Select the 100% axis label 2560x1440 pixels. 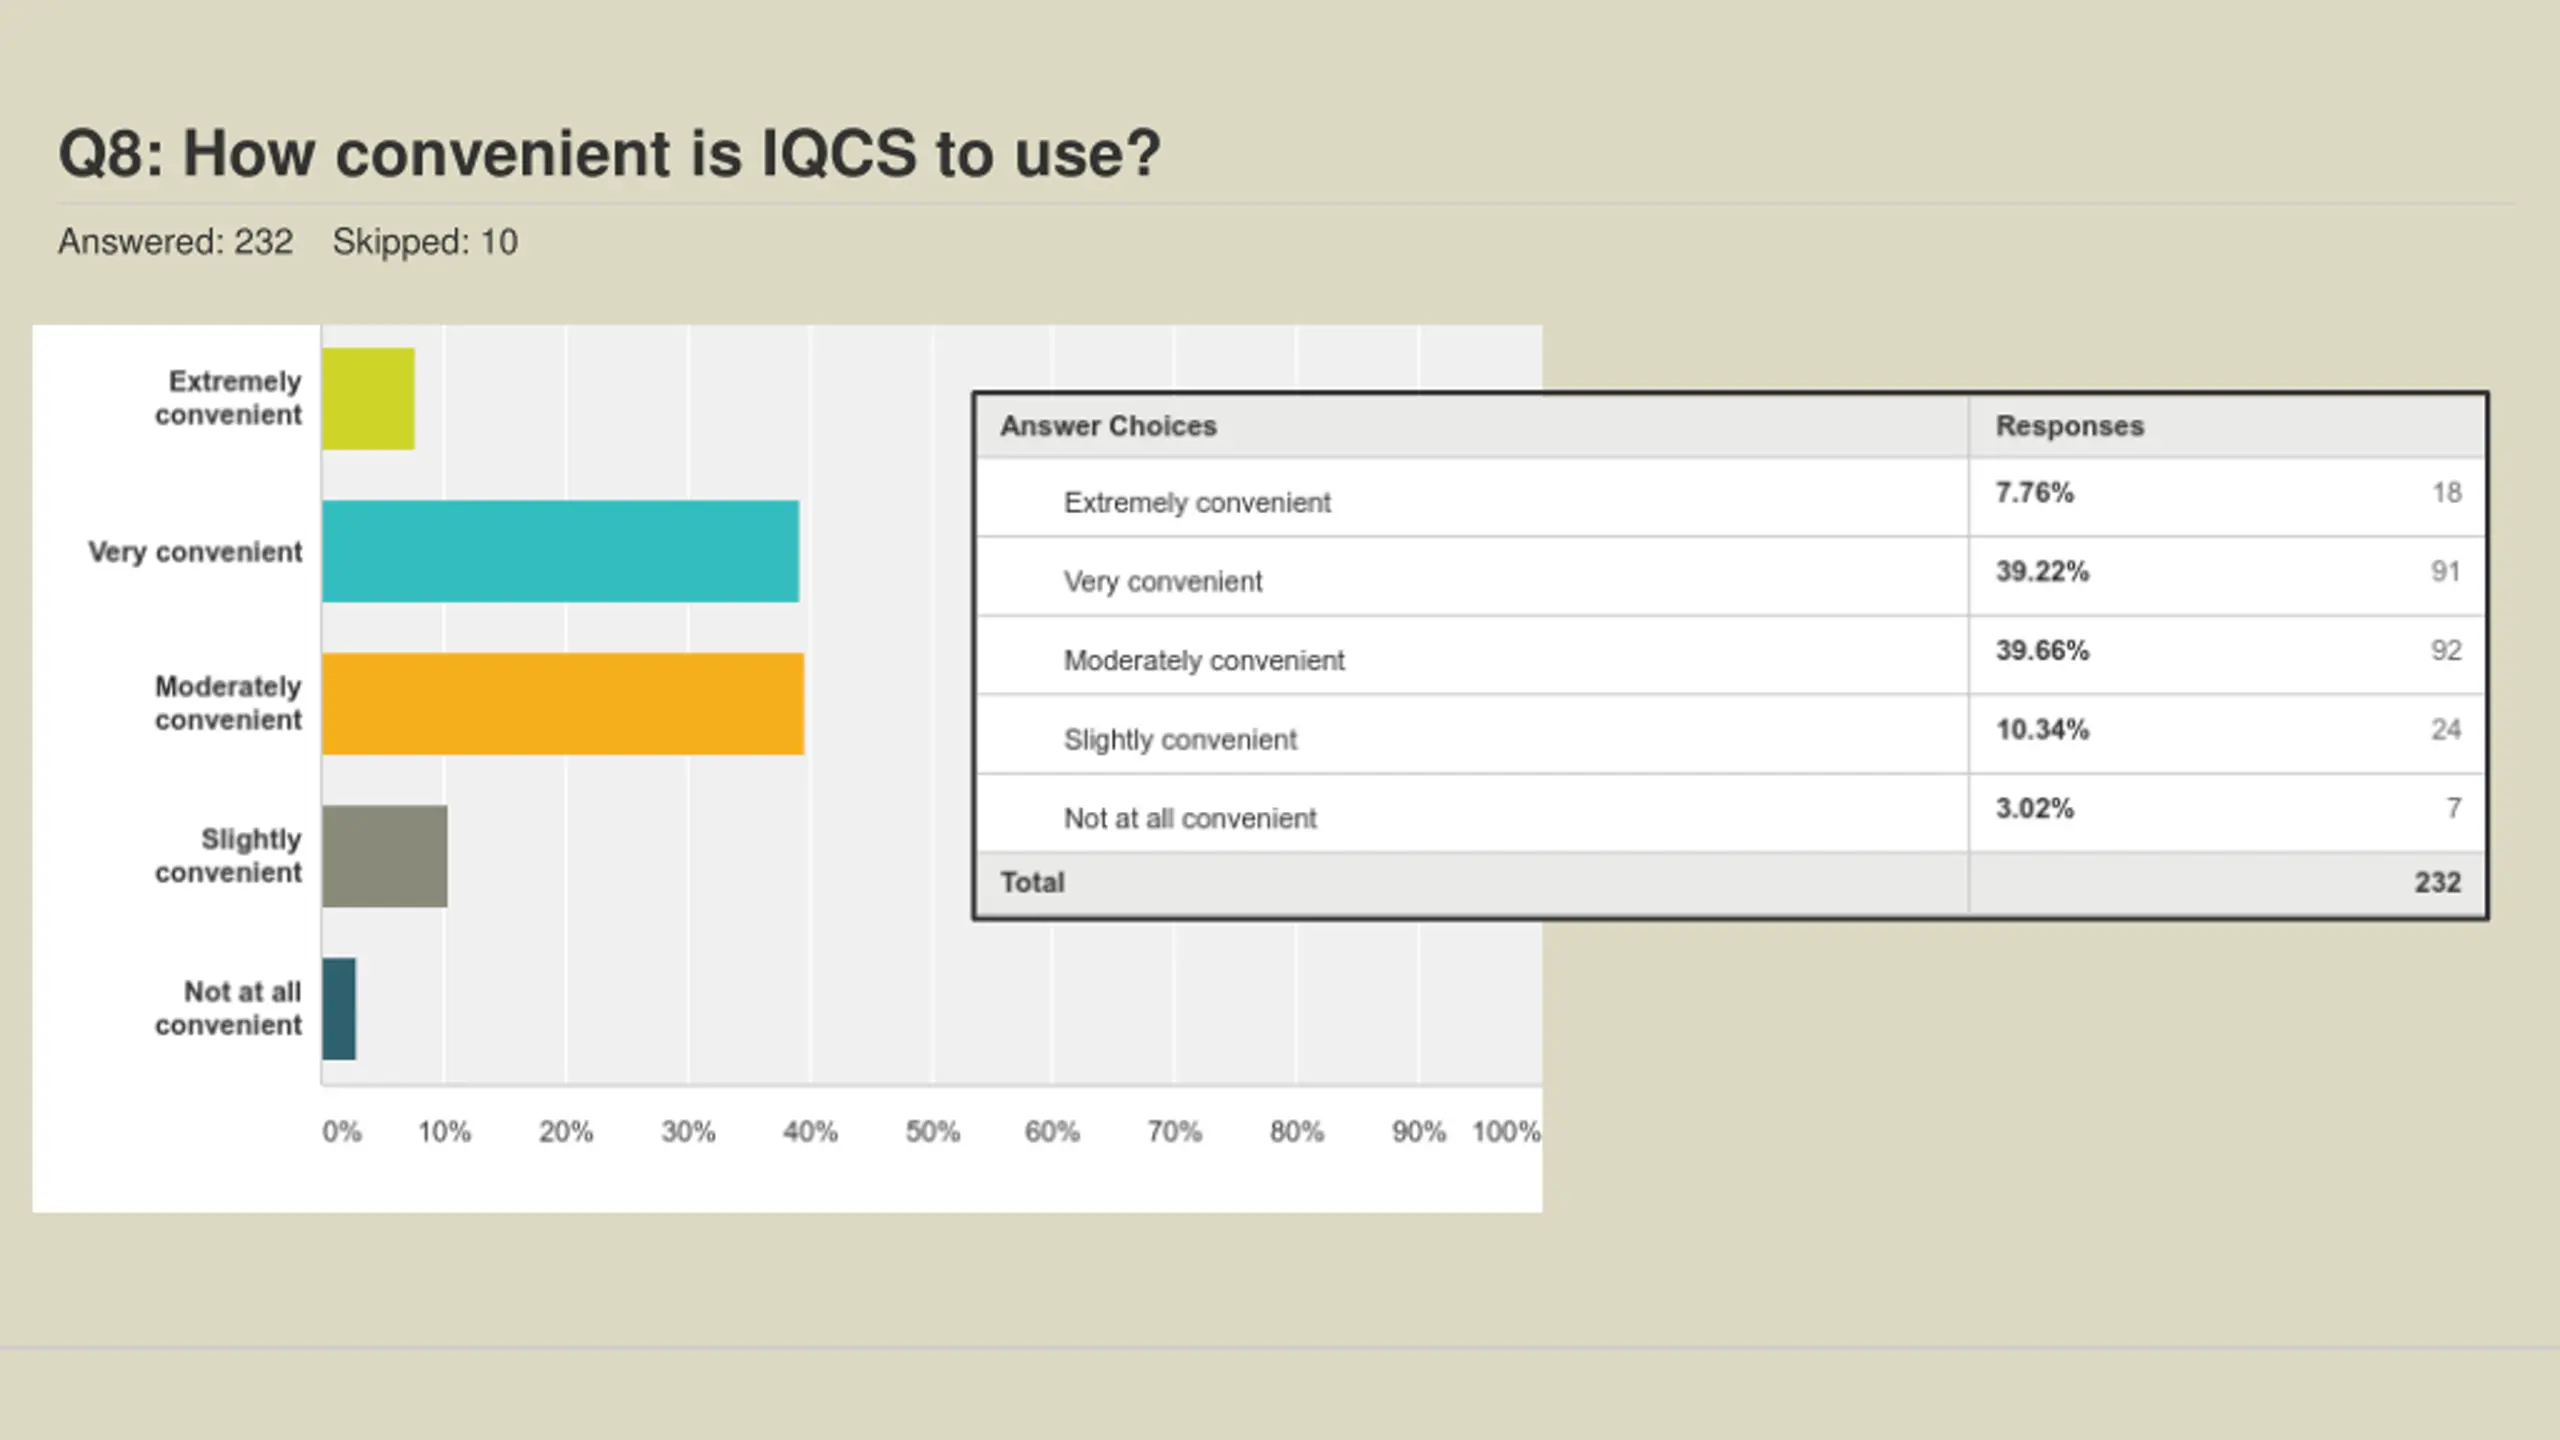[1505, 1132]
